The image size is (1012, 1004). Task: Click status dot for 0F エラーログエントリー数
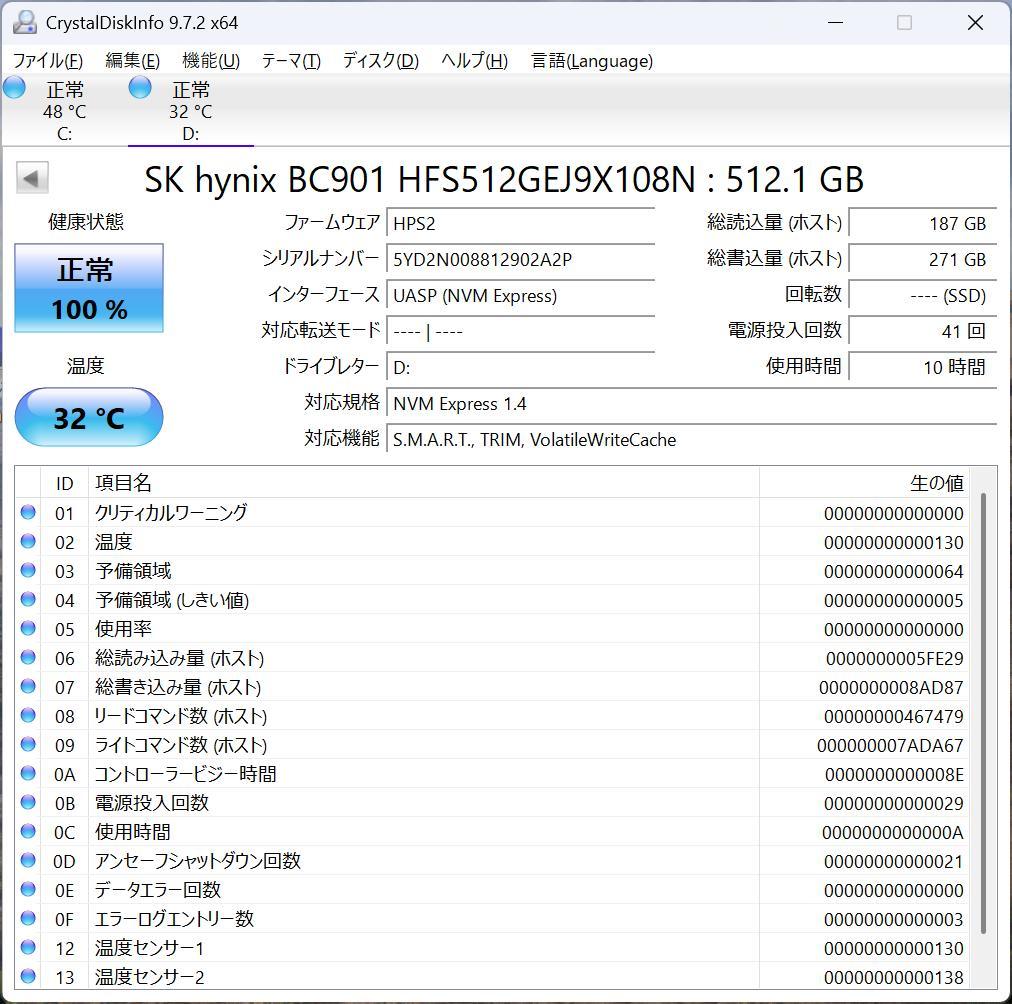(28, 918)
